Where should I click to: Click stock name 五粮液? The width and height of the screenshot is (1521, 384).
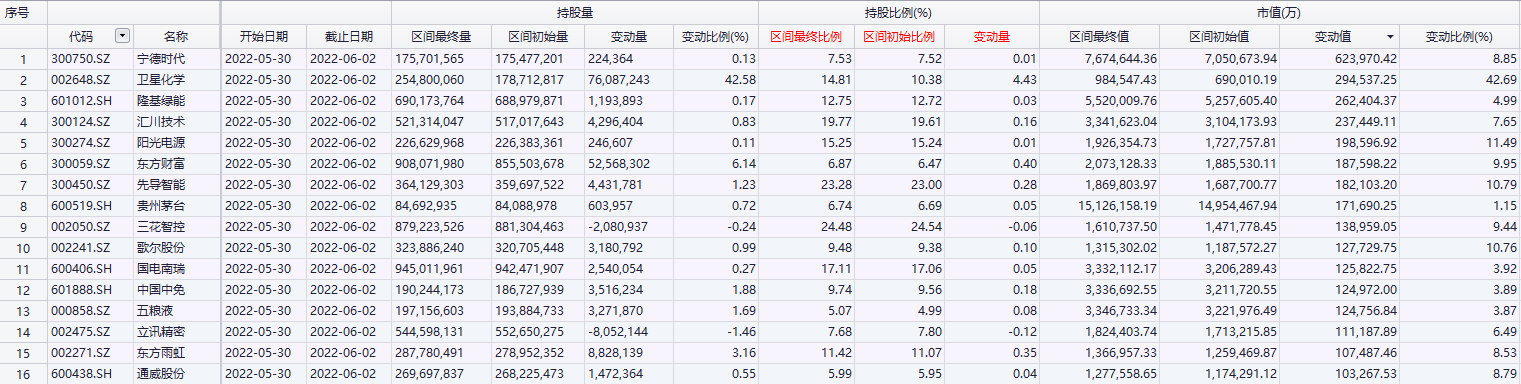[x=155, y=310]
